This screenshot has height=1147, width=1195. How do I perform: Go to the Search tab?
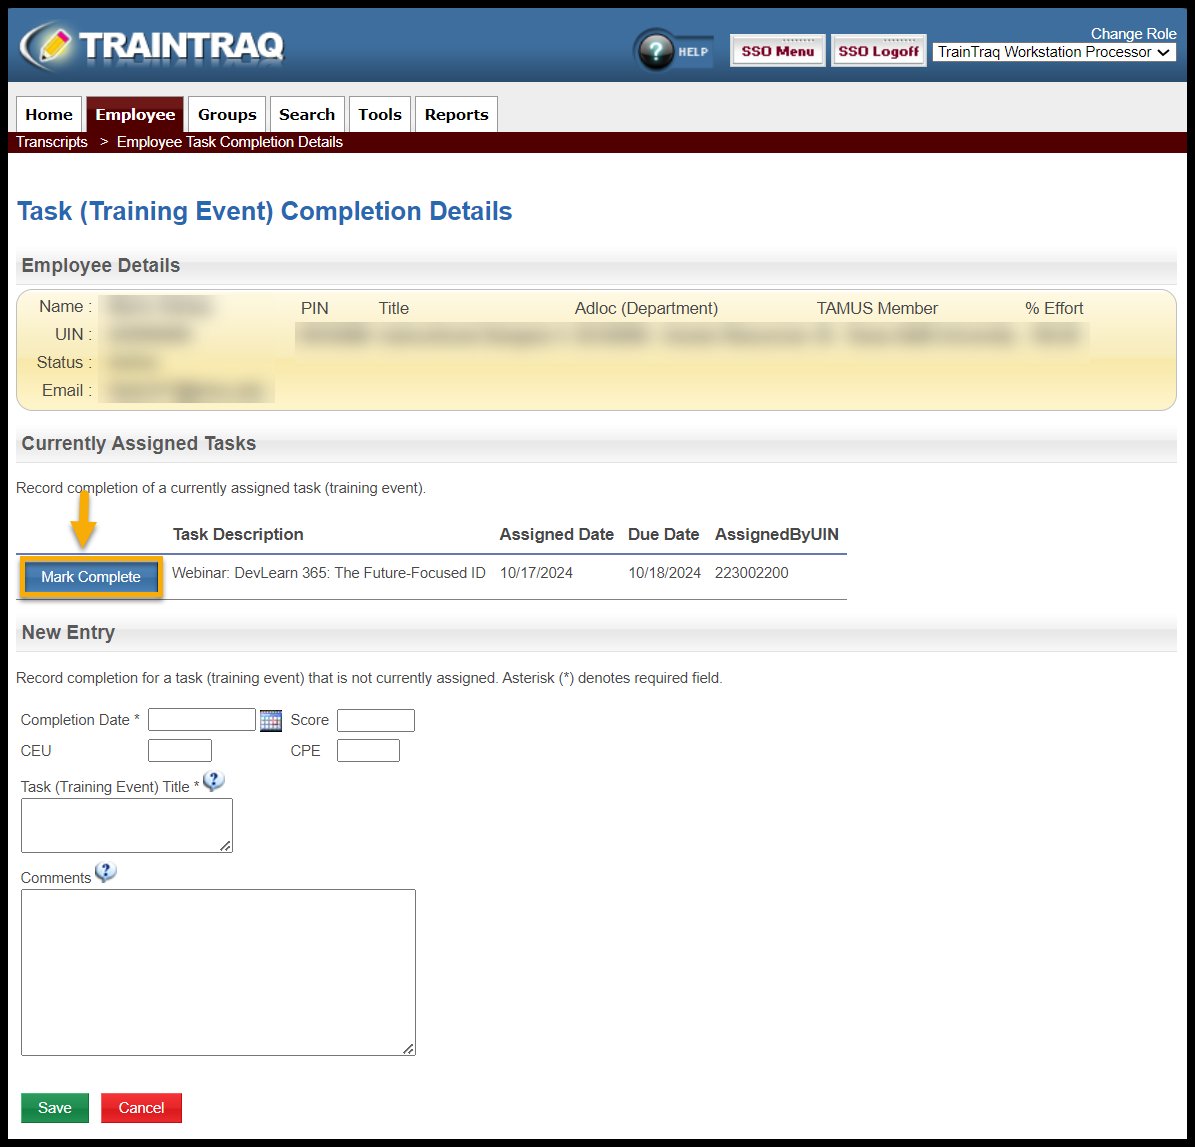point(307,114)
